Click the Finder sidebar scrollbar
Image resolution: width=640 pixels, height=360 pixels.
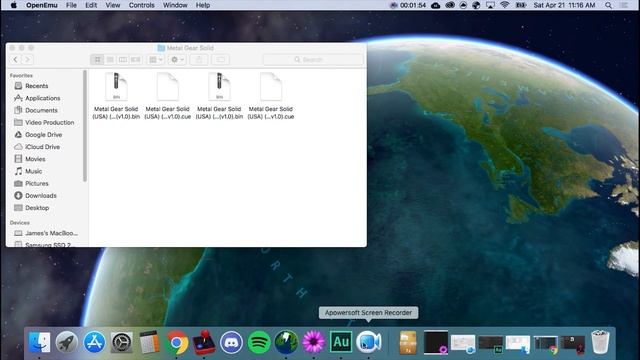coord(85,126)
